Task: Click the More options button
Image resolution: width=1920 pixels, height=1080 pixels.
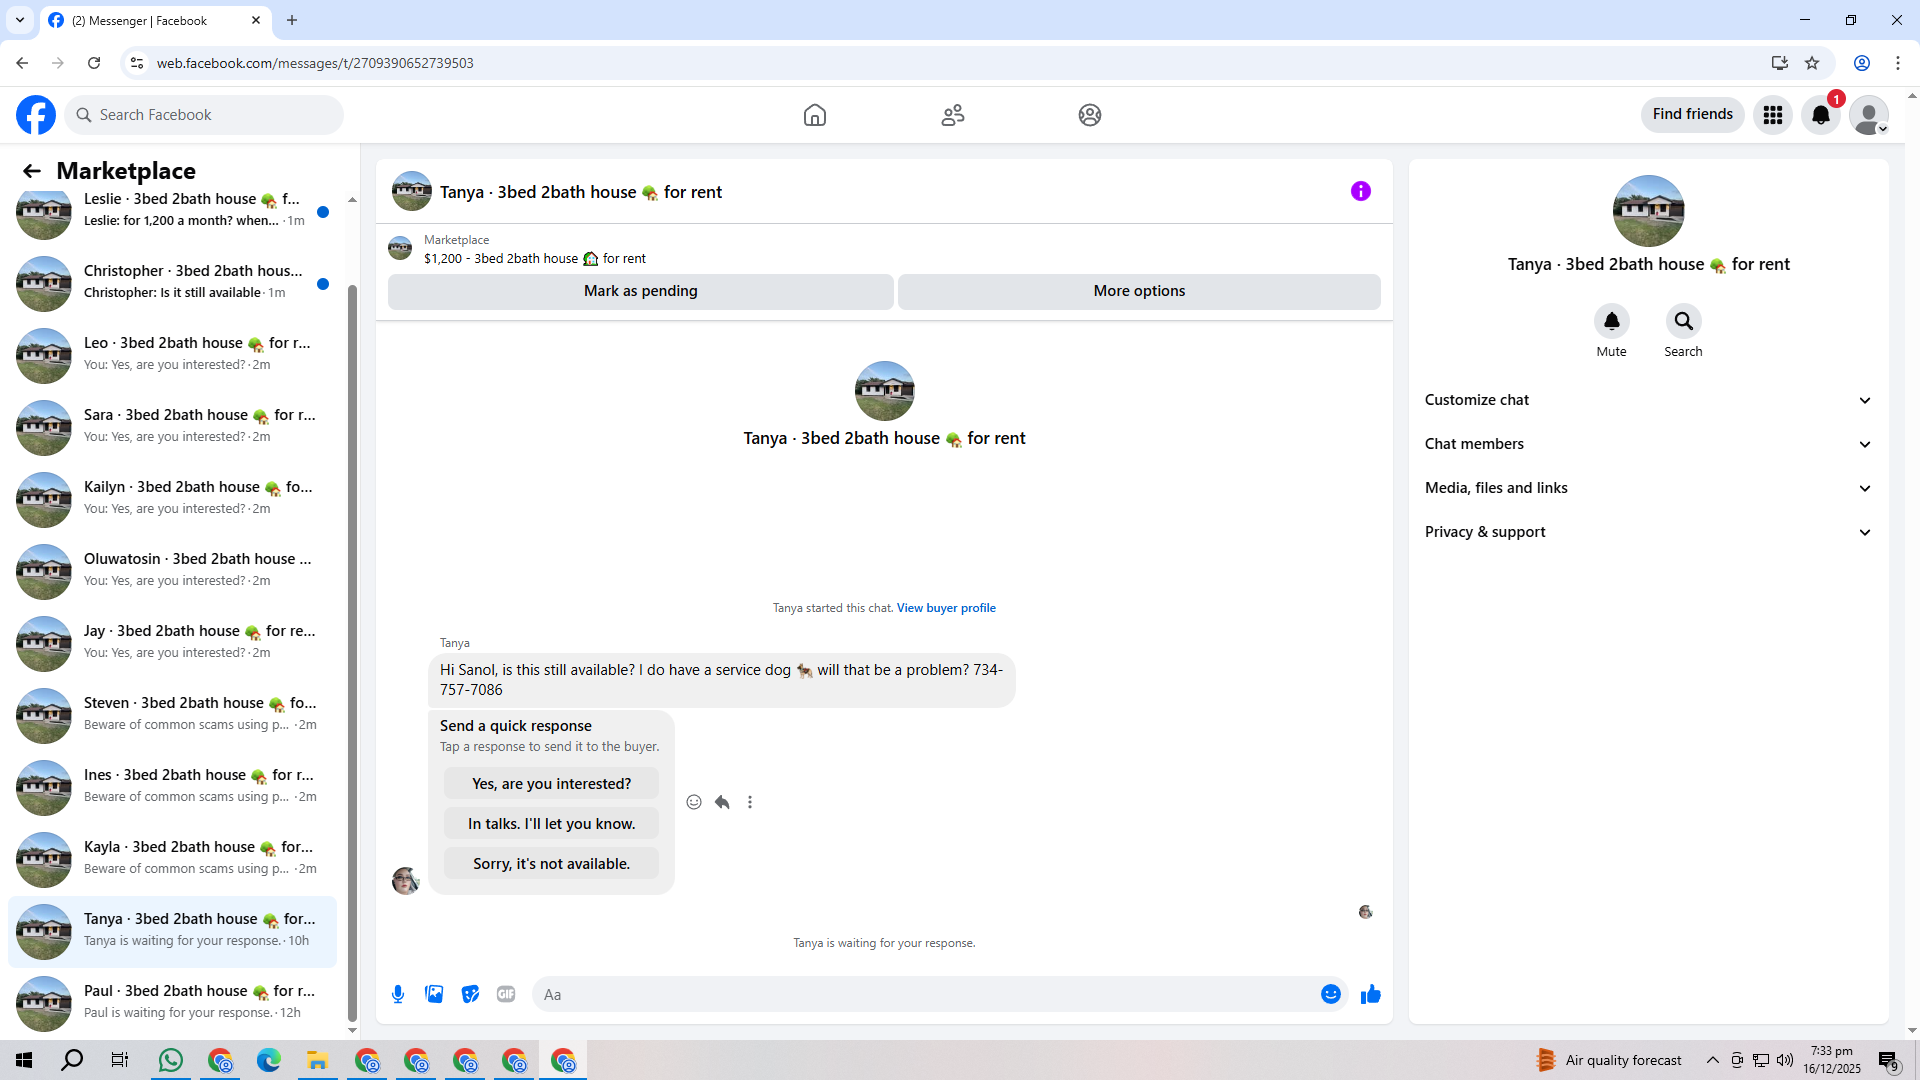Action: tap(1139, 291)
